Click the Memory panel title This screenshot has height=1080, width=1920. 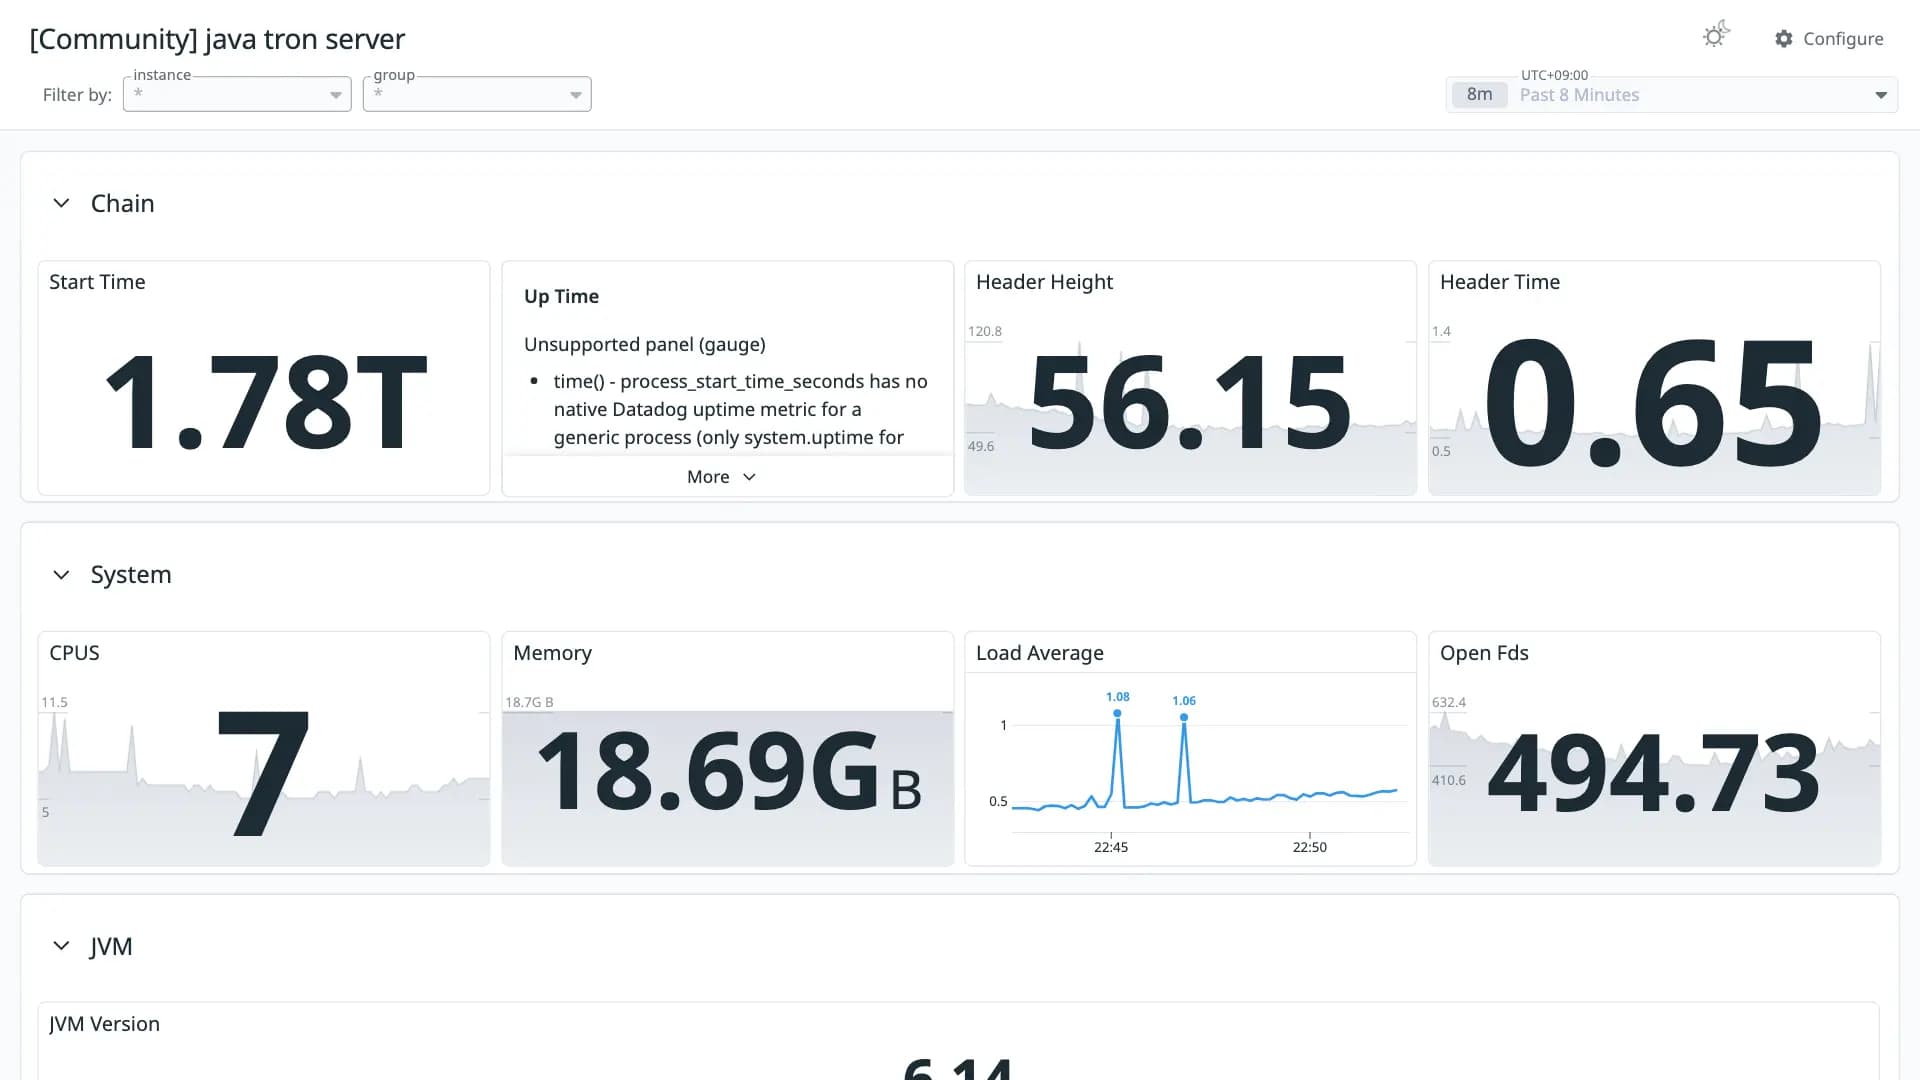point(552,653)
